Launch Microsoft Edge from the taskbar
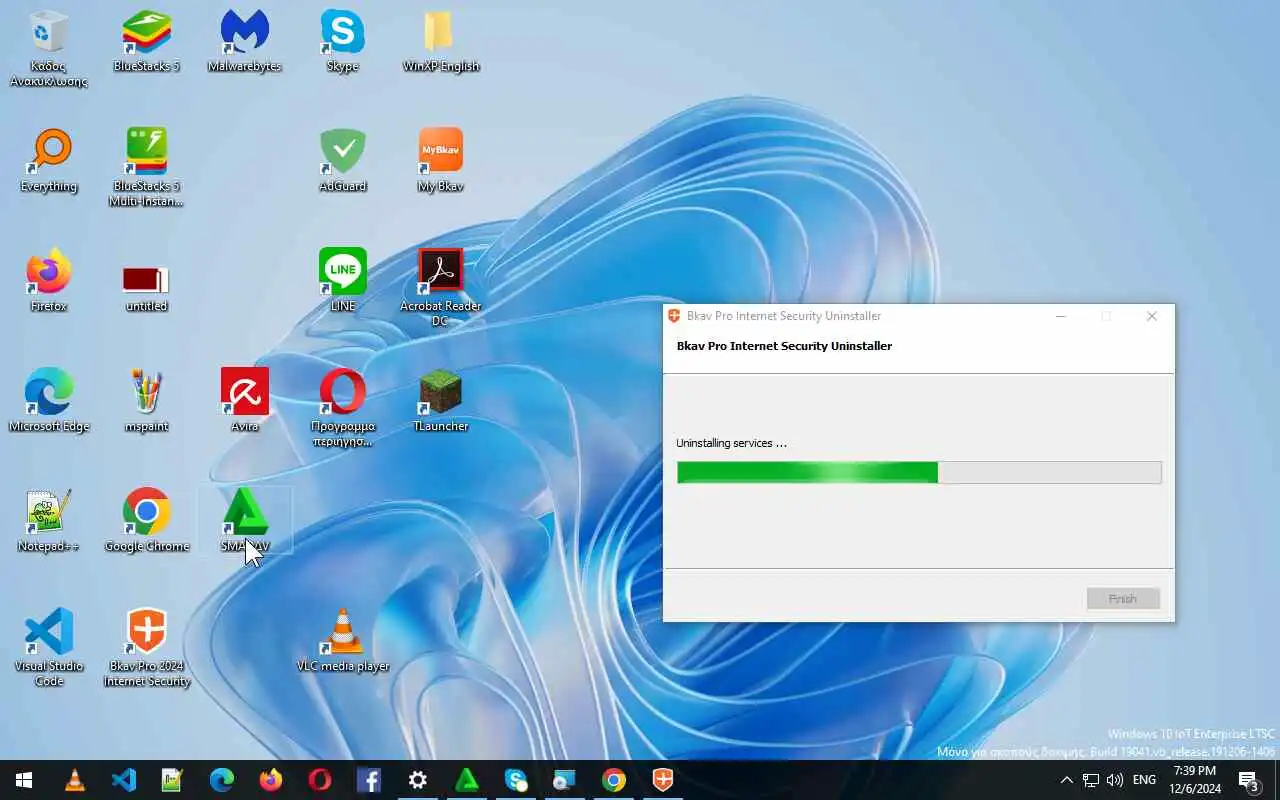Viewport: 1280px width, 800px height. (x=222, y=780)
